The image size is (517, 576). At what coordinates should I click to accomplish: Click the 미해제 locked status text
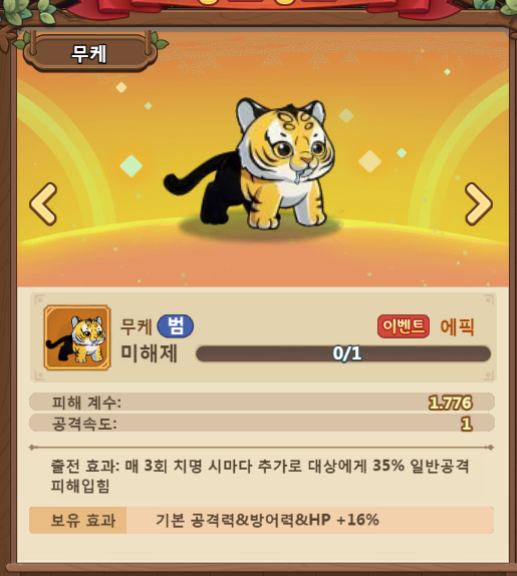[149, 353]
